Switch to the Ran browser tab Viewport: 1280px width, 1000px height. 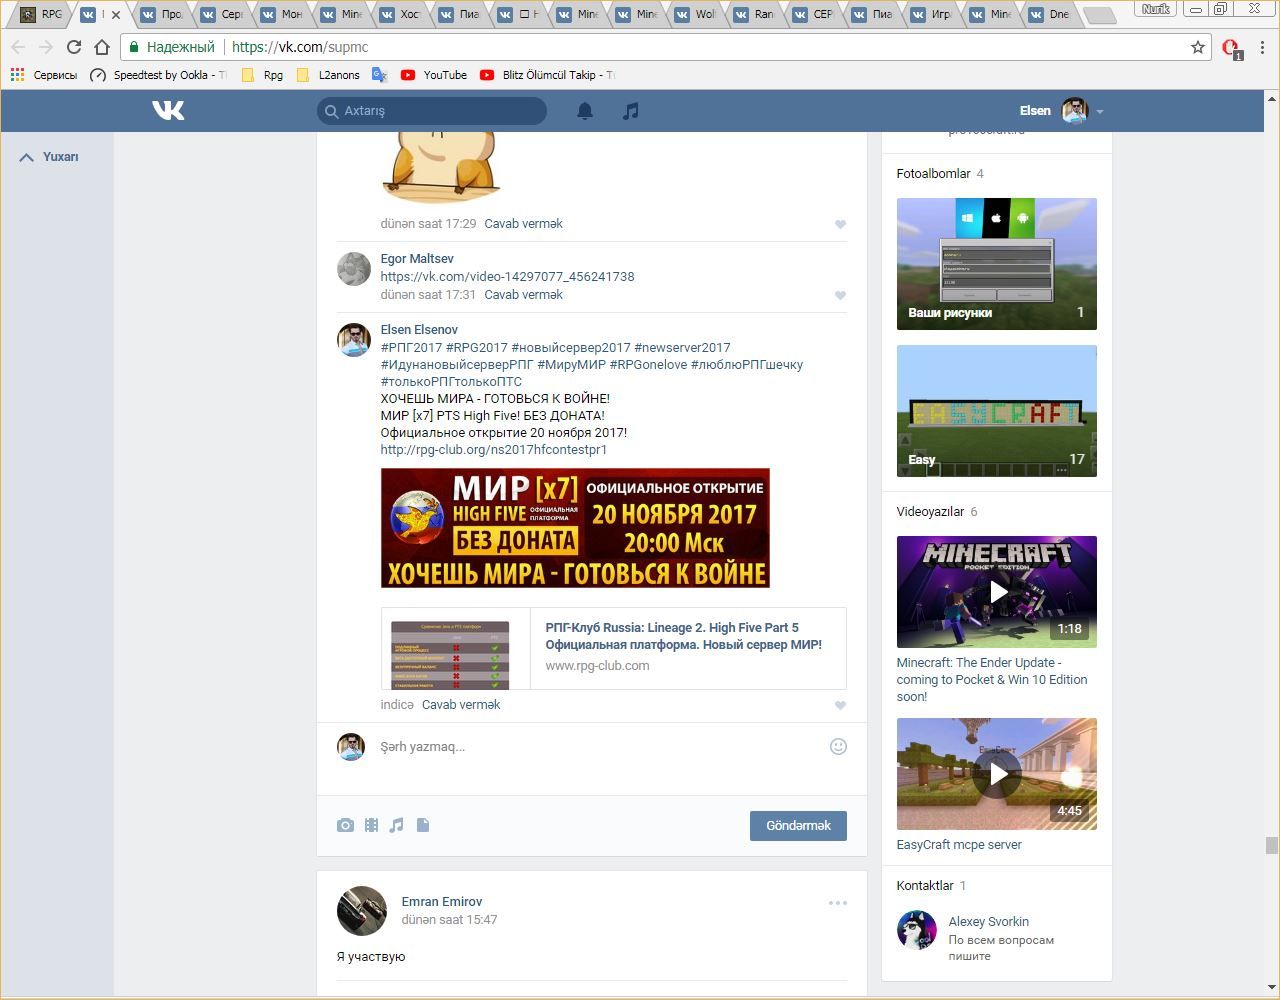pos(755,14)
